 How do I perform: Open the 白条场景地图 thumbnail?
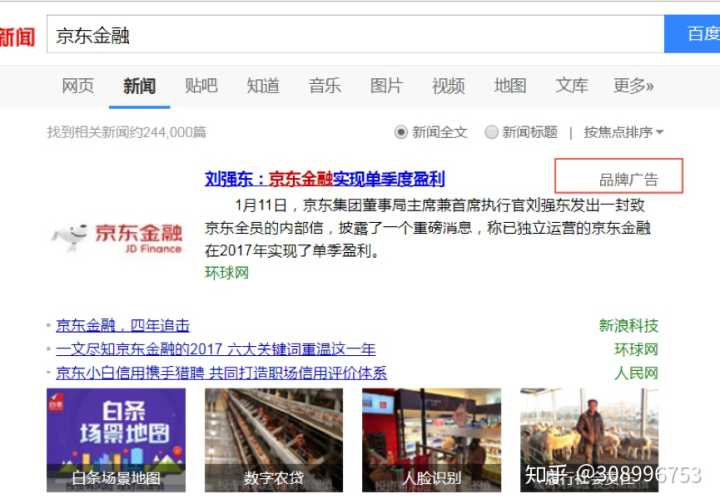click(116, 440)
